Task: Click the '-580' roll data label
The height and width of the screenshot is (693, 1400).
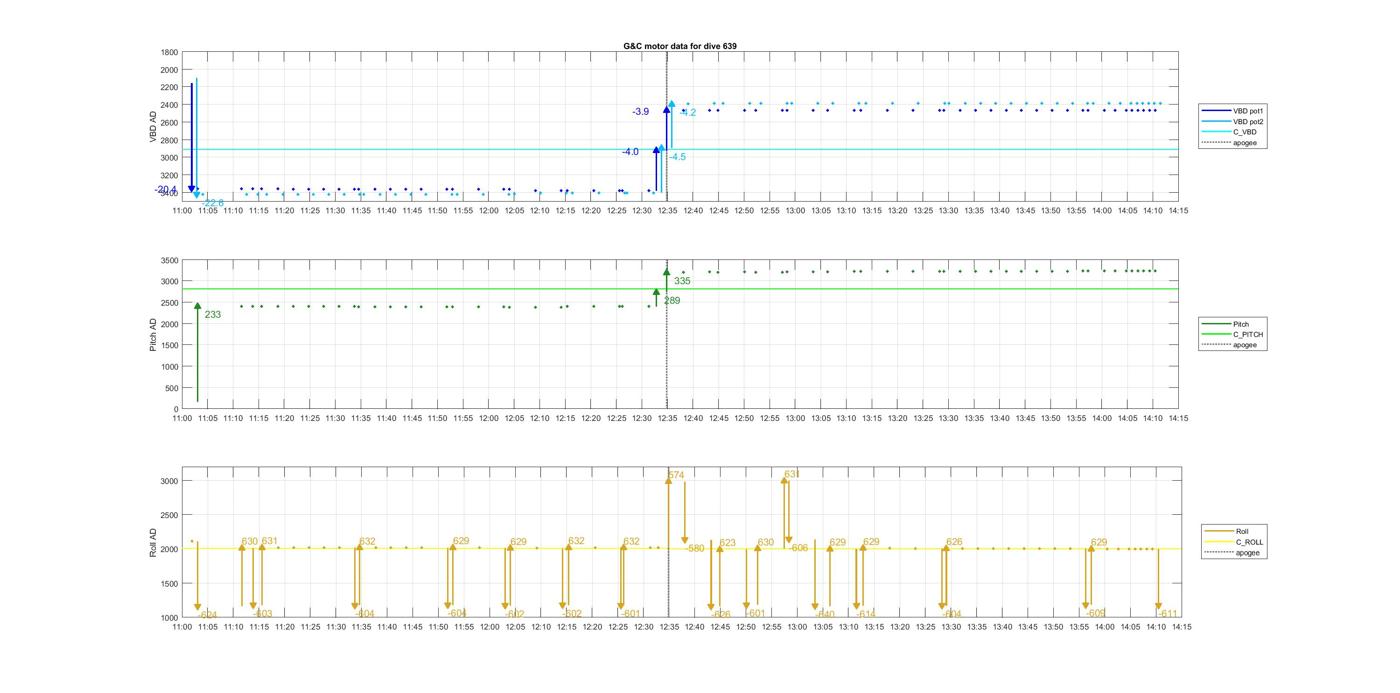Action: (x=694, y=548)
